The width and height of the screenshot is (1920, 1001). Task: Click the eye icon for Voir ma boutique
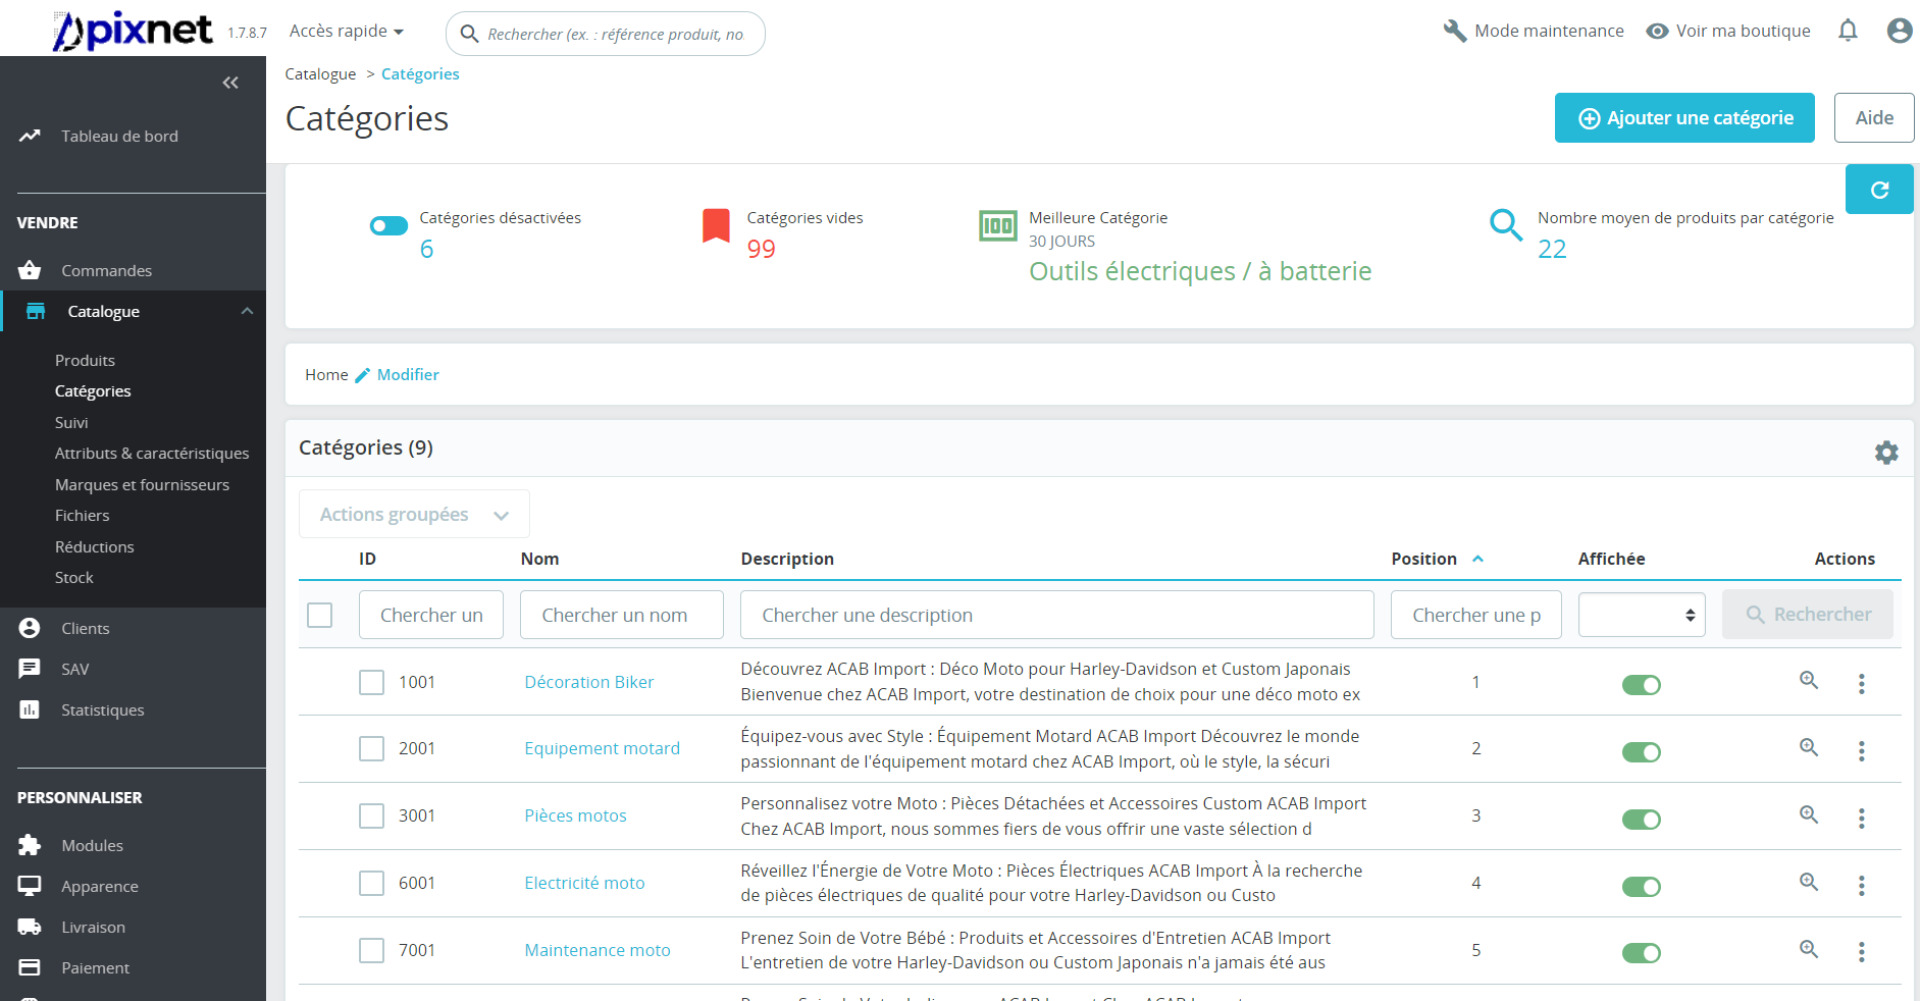1657,31
